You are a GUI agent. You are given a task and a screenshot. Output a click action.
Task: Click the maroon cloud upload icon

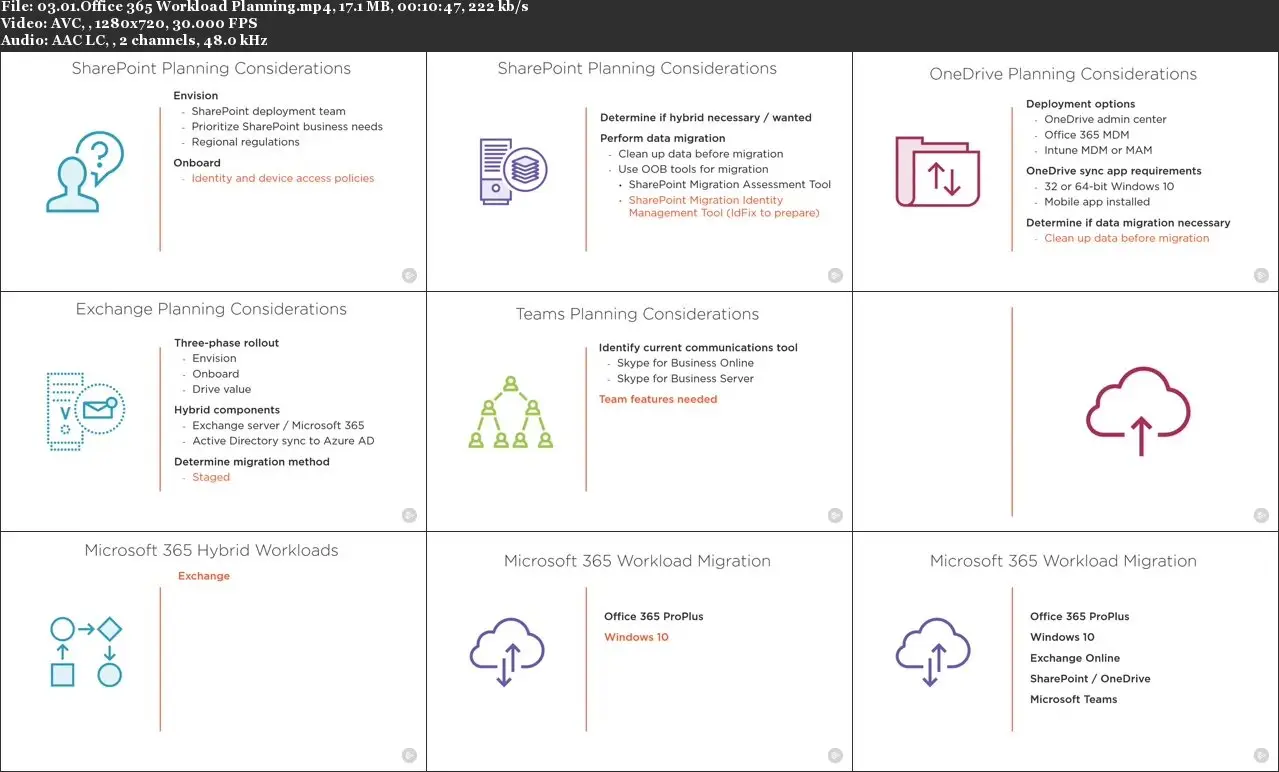click(x=1138, y=412)
